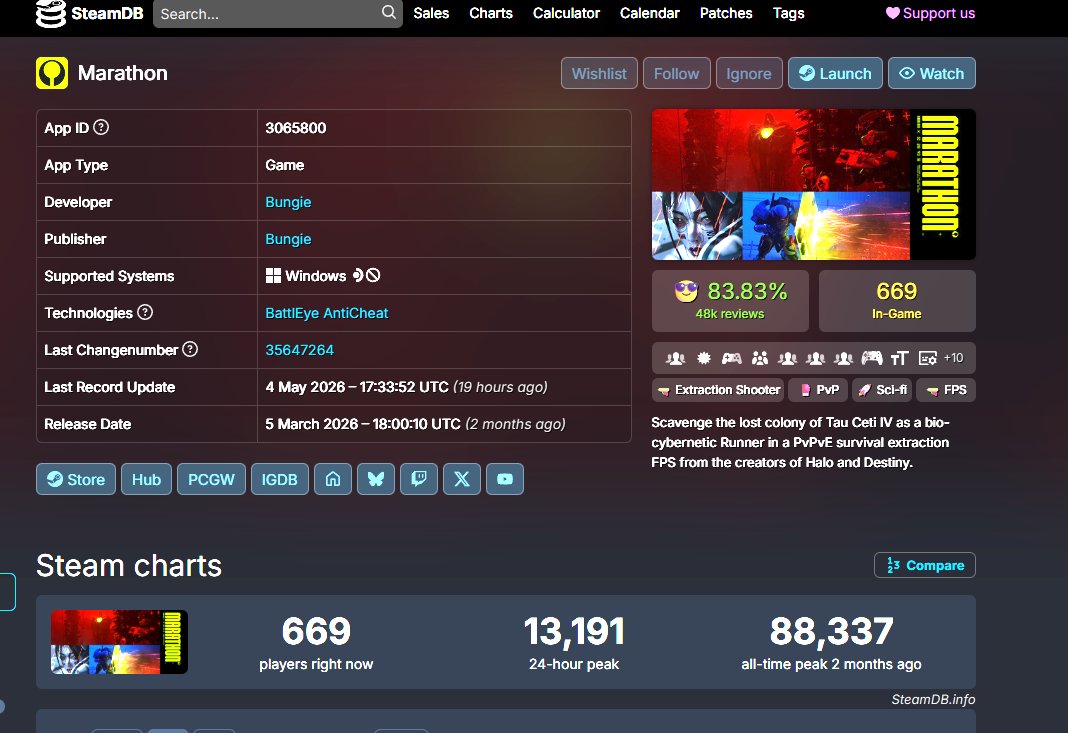Click the FPS tag

coord(946,390)
